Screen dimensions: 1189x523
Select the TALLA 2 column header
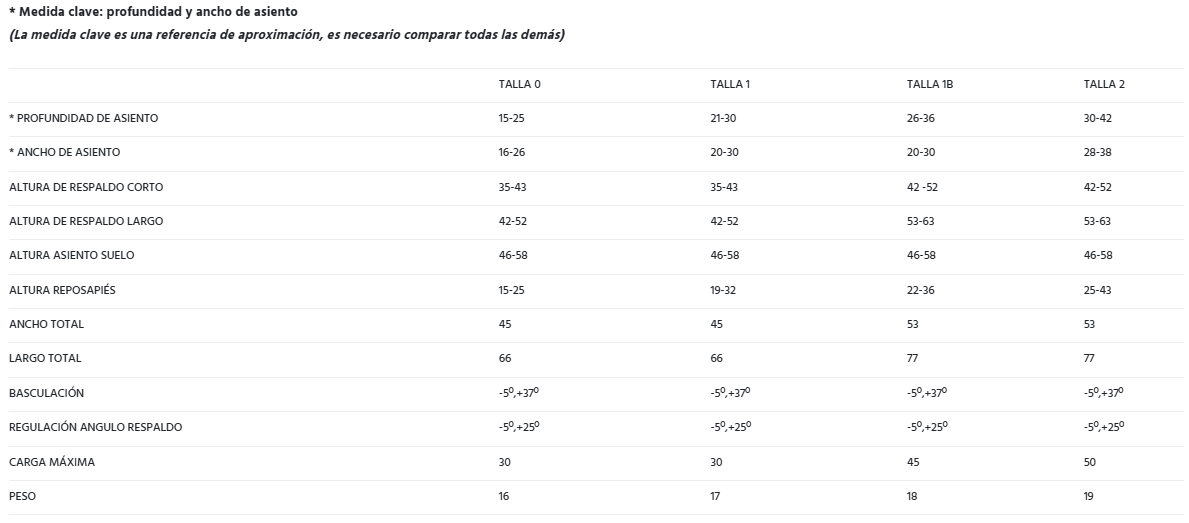point(1104,84)
